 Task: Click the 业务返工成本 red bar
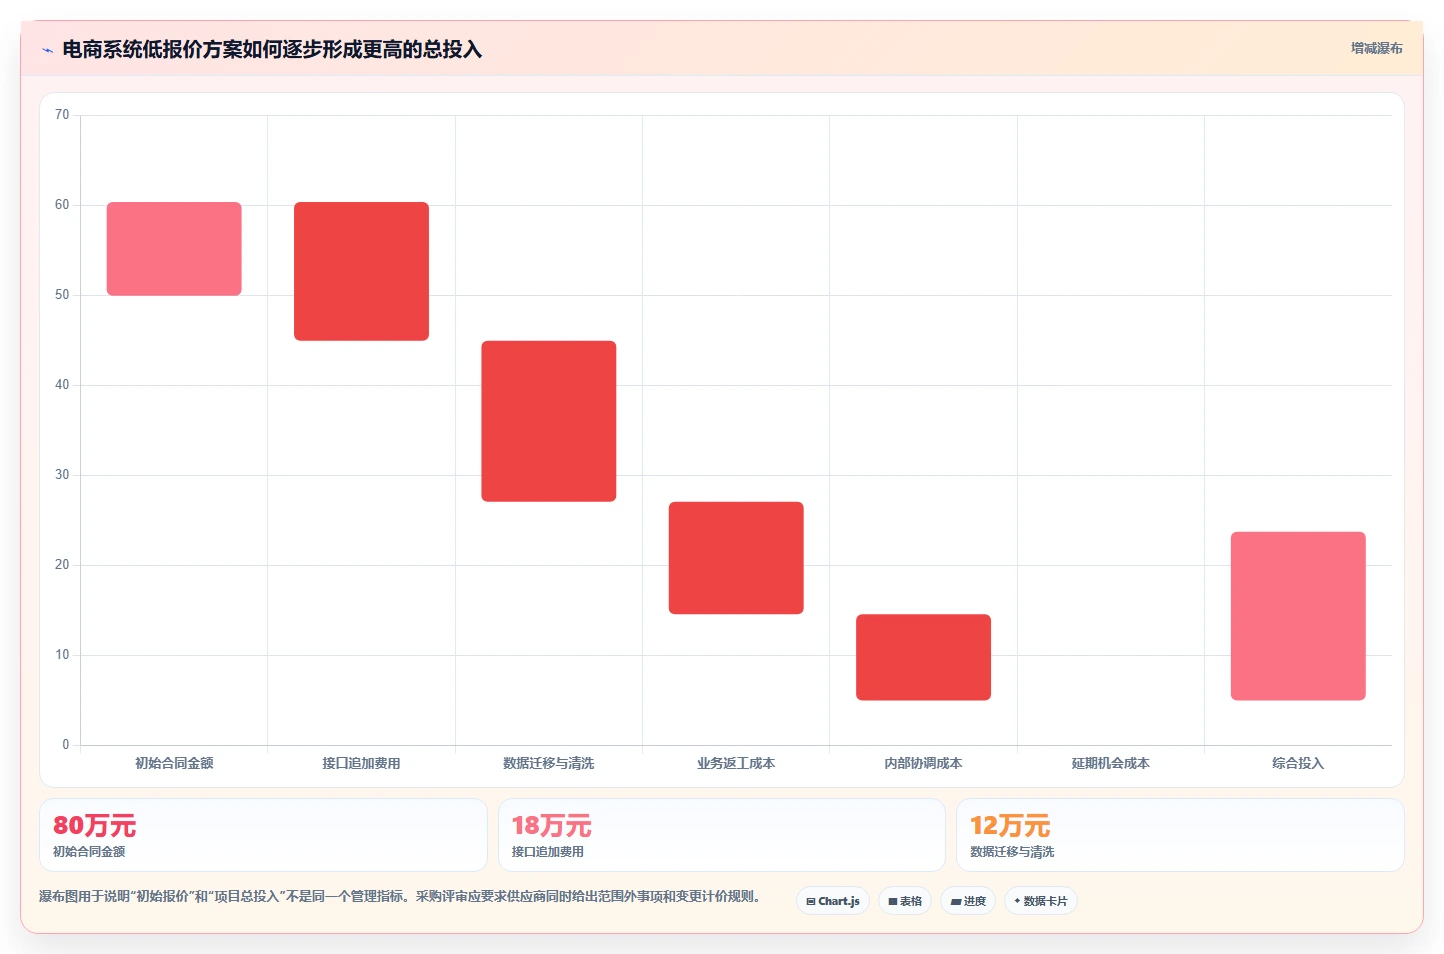tap(736, 558)
